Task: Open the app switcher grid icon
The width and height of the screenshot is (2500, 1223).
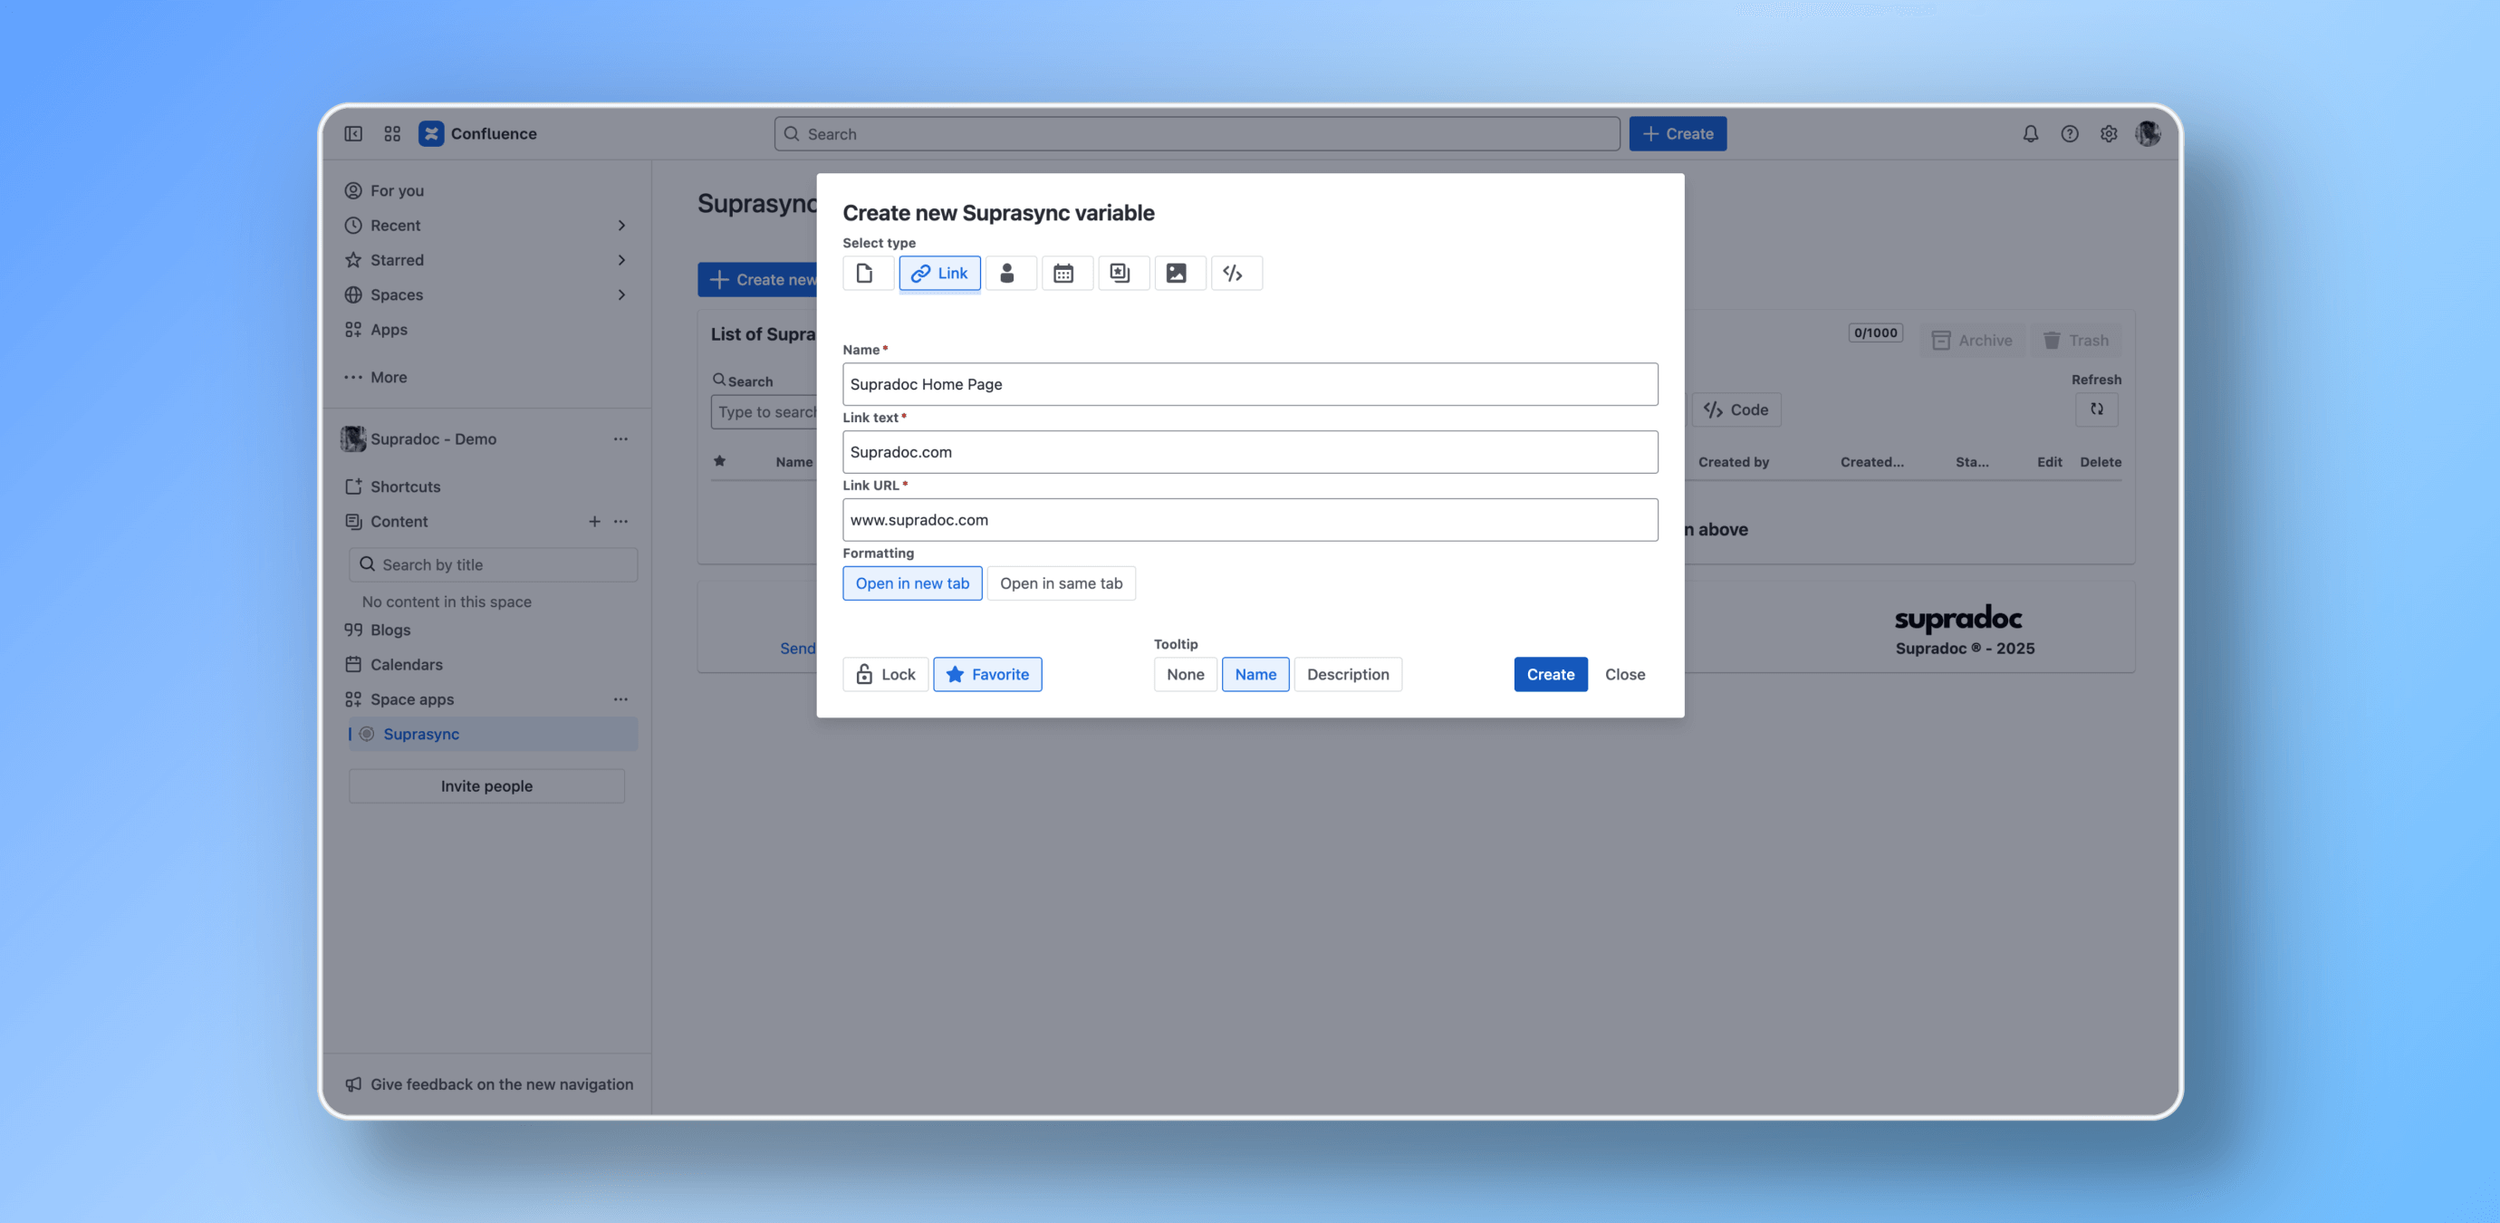Action: click(x=392, y=134)
